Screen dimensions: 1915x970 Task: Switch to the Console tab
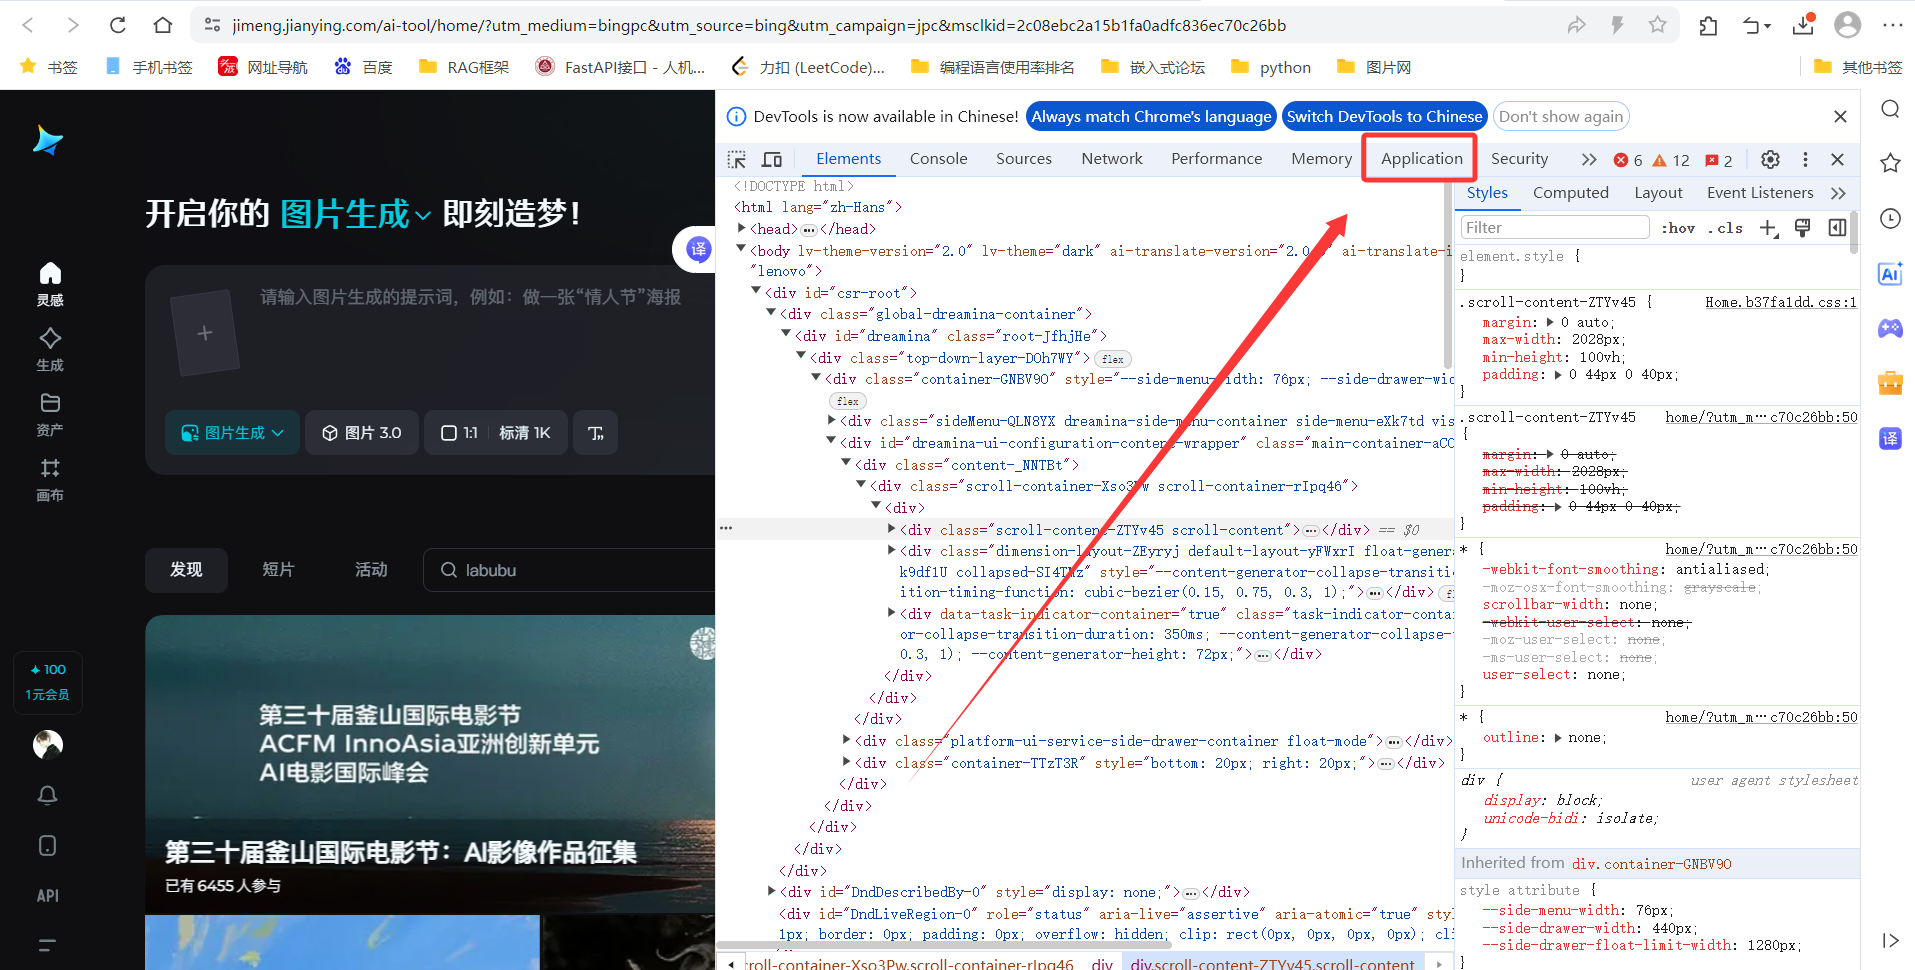938,158
